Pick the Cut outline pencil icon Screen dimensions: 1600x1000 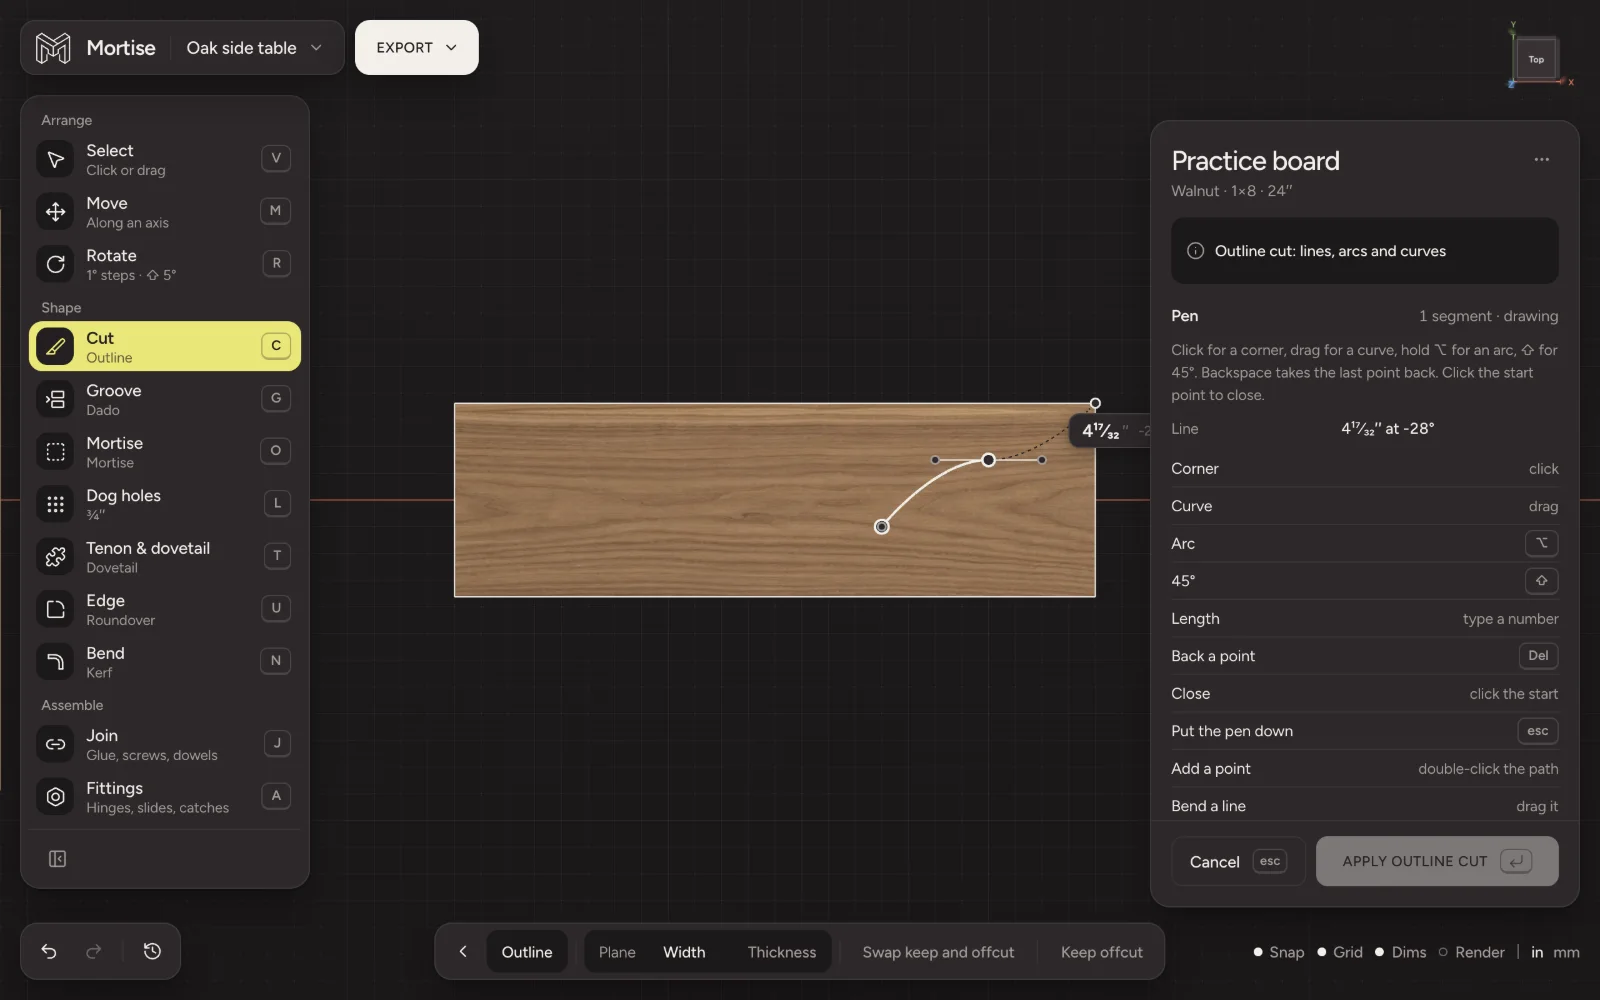click(56, 347)
